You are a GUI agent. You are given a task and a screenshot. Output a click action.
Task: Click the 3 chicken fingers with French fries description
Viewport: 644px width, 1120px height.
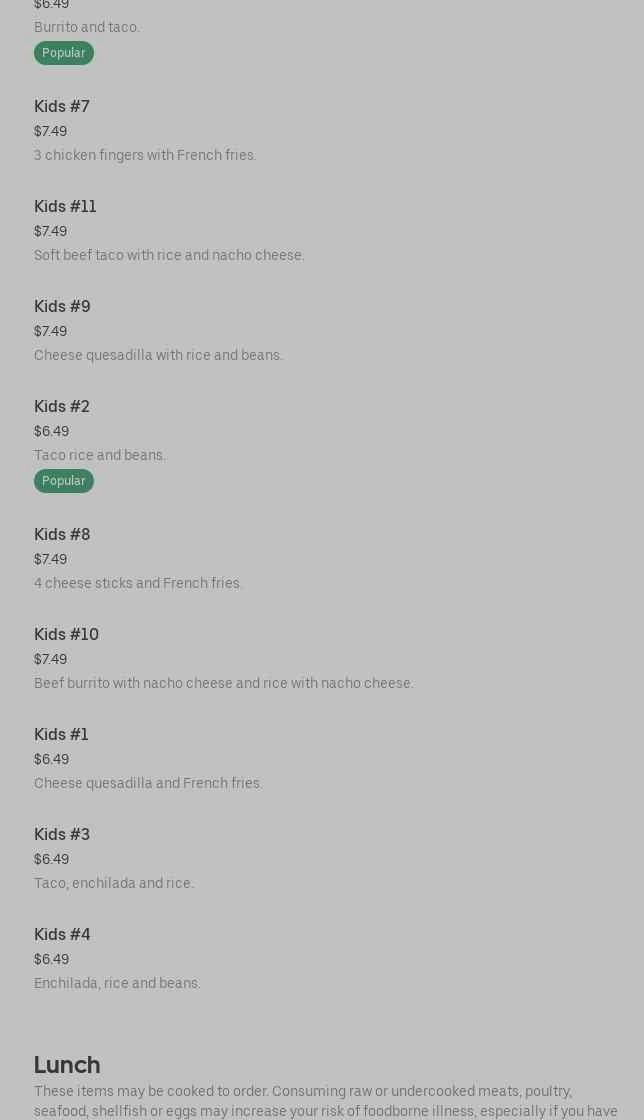pos(145,155)
